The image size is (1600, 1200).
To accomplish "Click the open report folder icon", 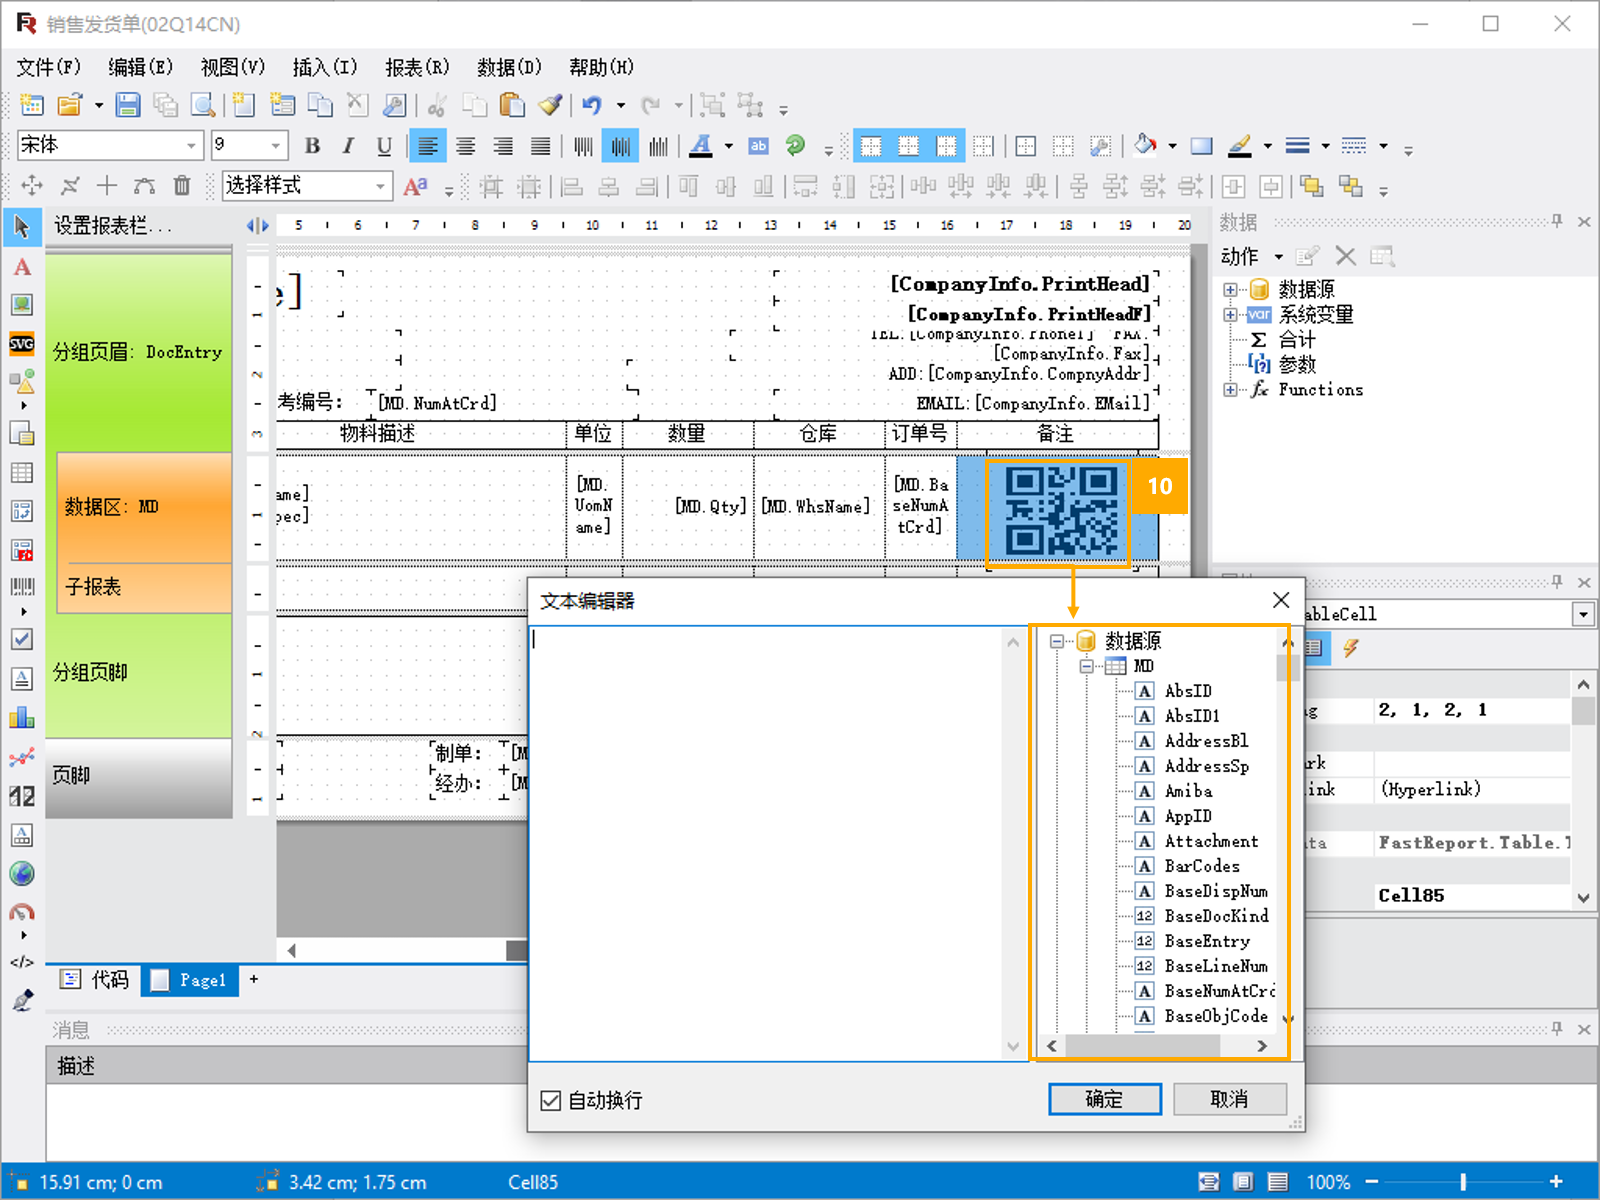I will (69, 105).
